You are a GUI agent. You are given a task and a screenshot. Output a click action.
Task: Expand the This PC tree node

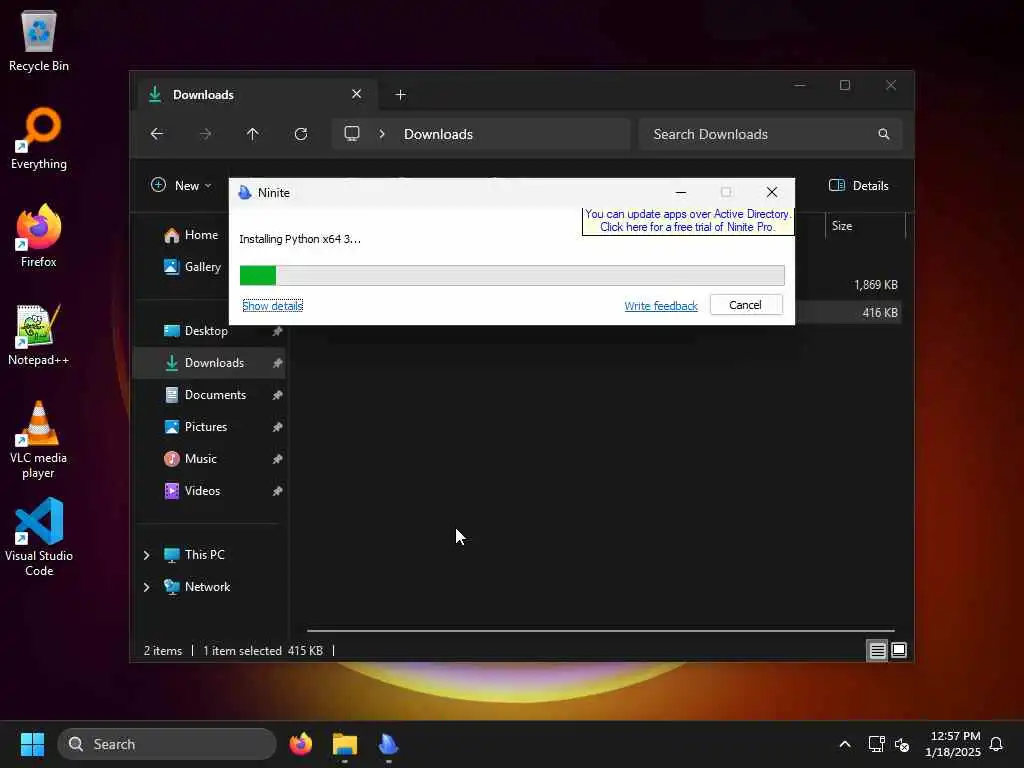146,555
